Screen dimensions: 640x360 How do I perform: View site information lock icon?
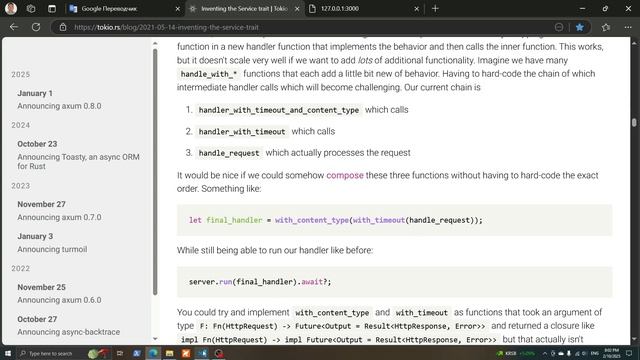63,27
